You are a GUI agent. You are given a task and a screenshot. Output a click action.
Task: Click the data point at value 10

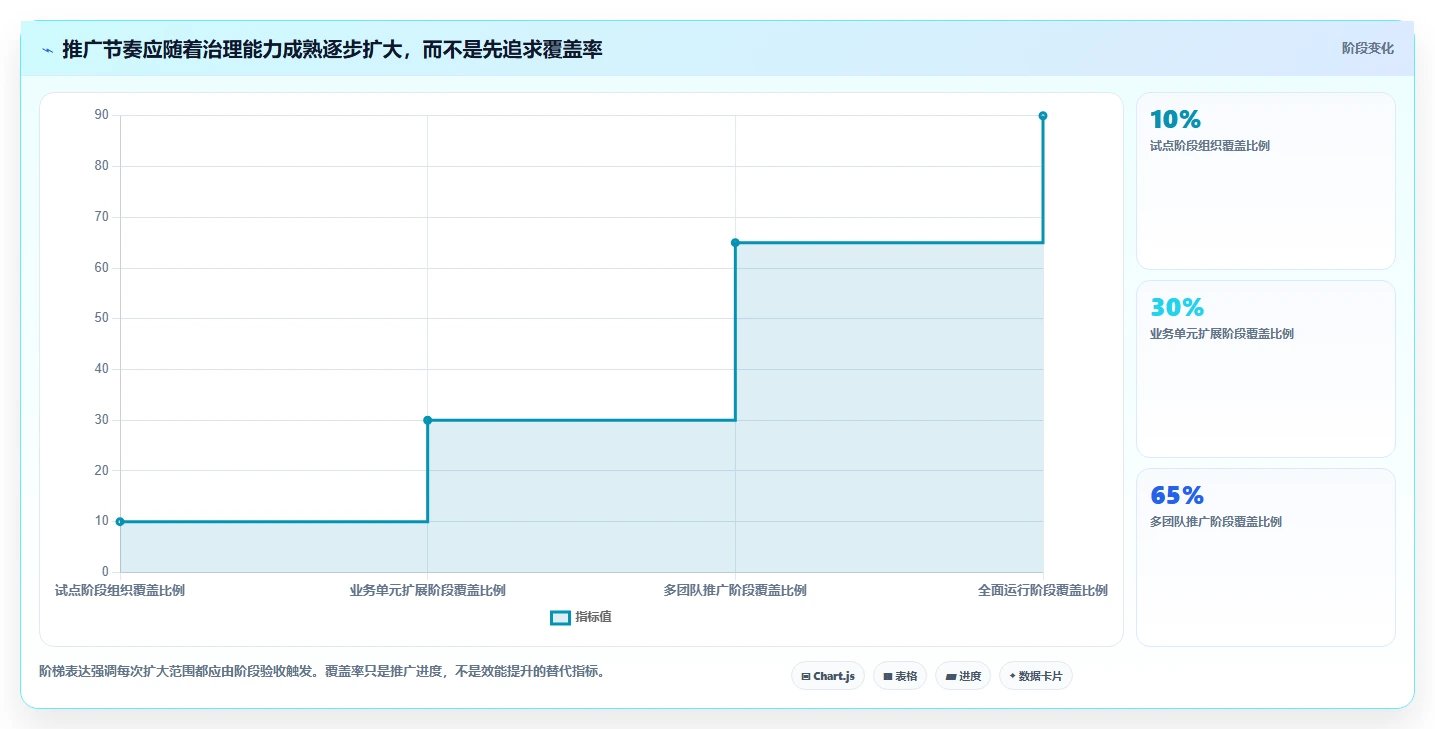pos(120,521)
